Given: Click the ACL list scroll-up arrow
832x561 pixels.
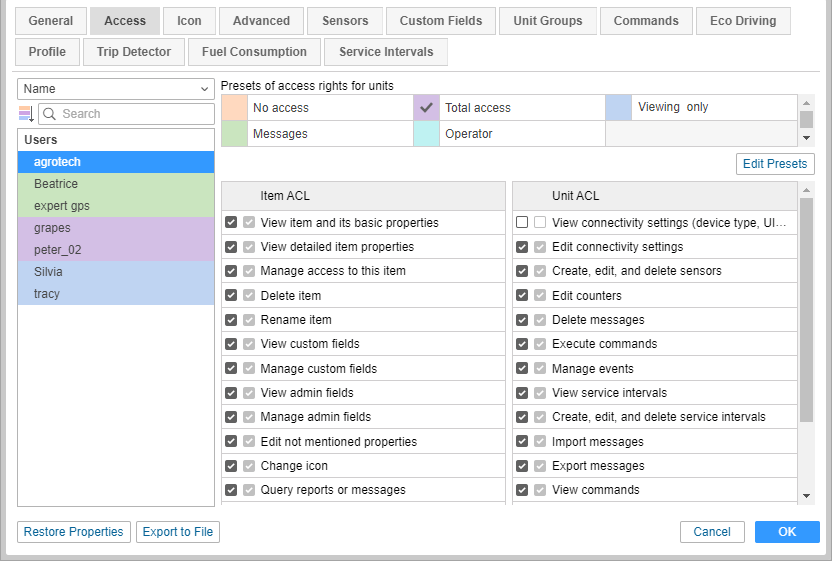Looking at the screenshot, I should click(806, 189).
